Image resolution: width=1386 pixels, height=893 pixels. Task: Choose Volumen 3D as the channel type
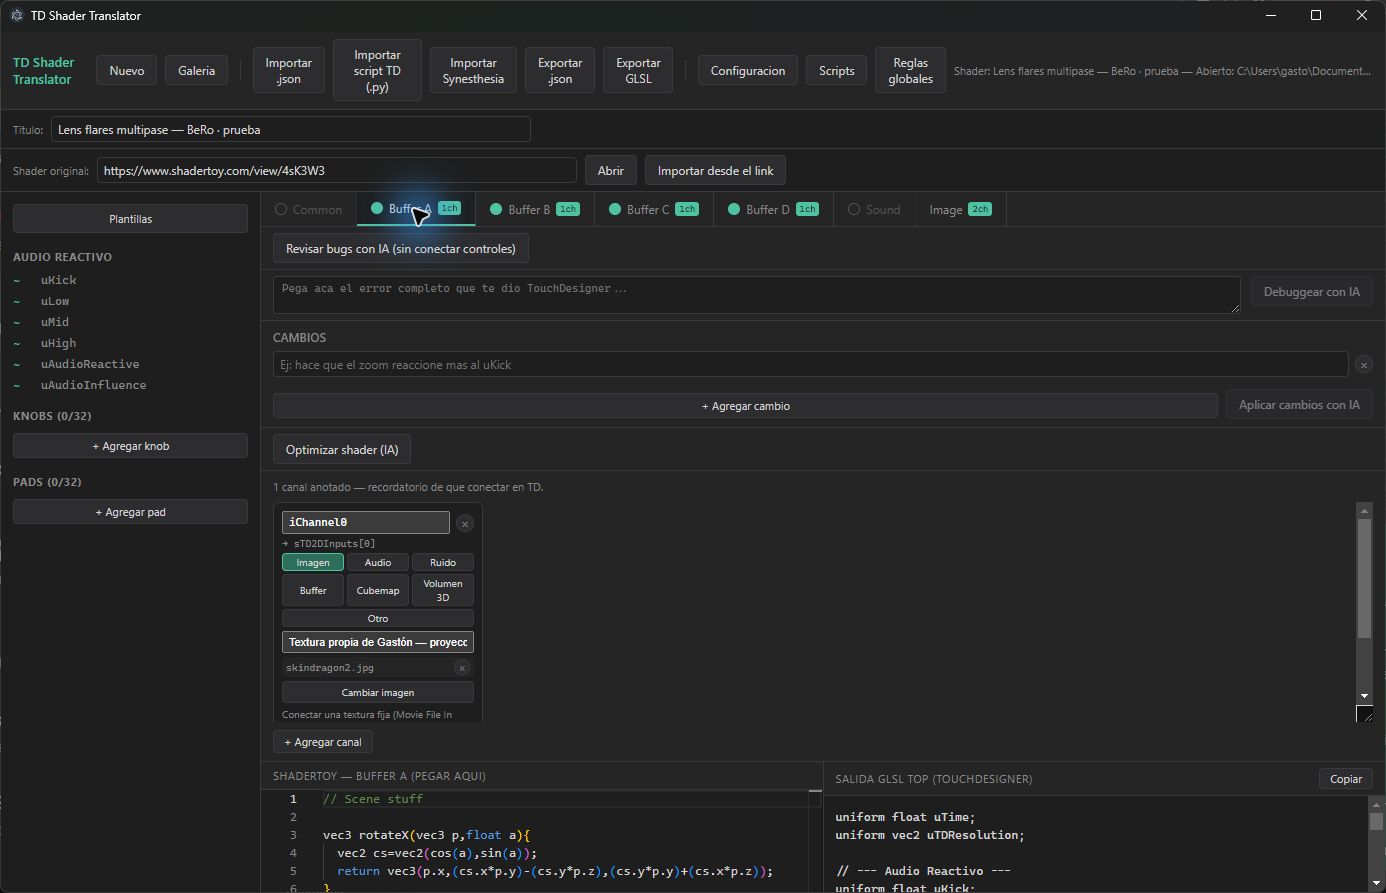click(443, 590)
